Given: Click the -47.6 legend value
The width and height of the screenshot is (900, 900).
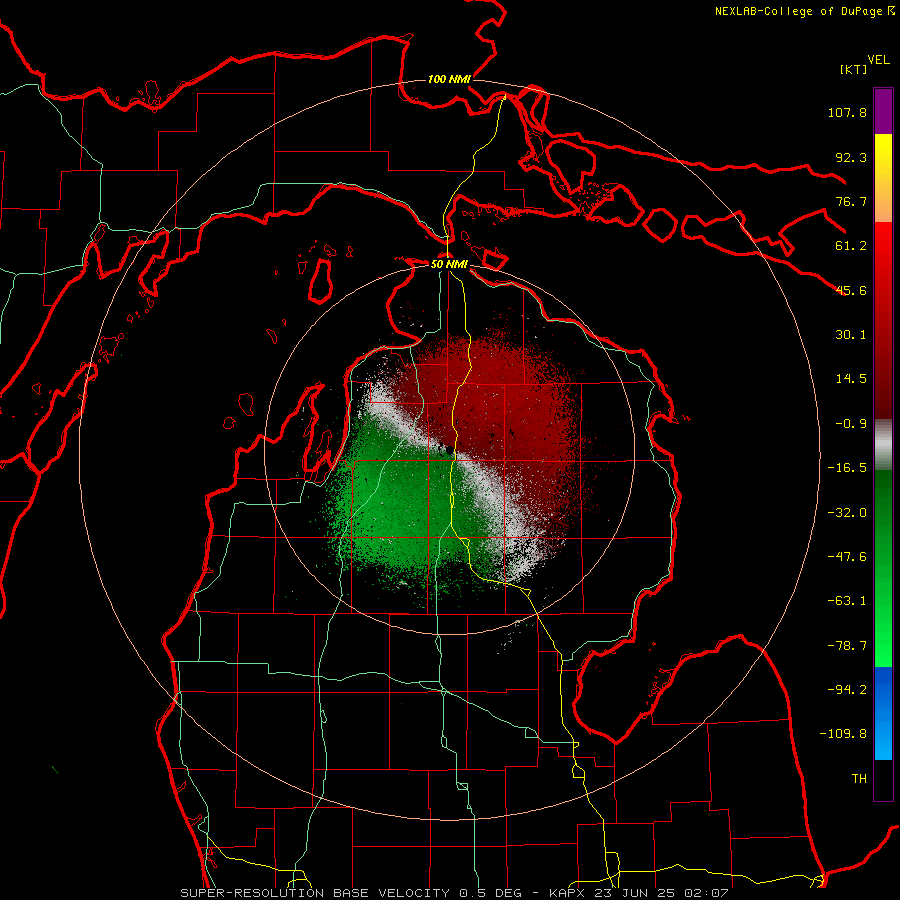Looking at the screenshot, I should click(847, 557).
